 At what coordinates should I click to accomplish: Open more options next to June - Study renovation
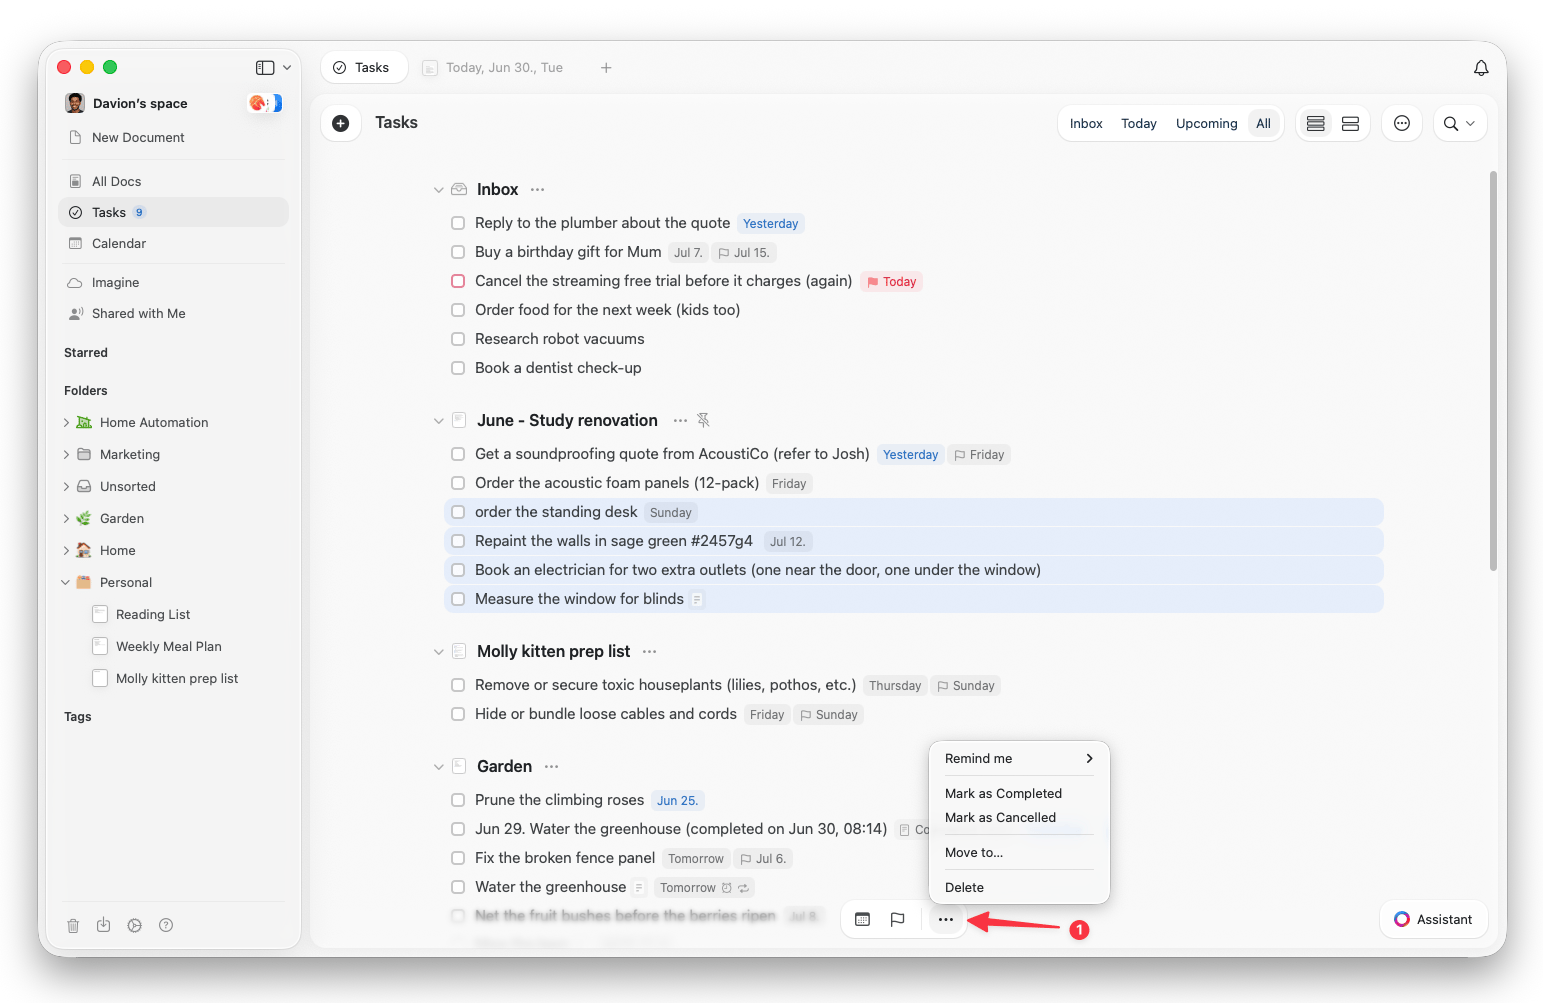coord(681,421)
